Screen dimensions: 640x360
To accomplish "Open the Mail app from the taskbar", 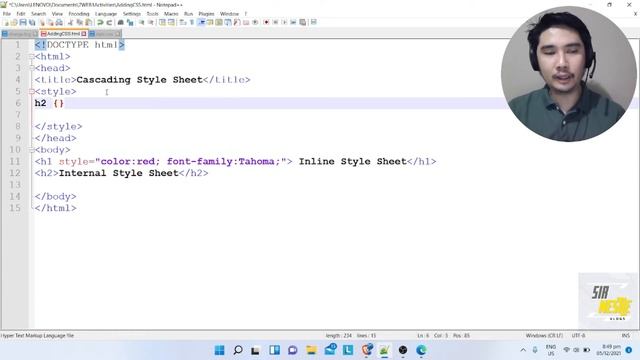I will pyautogui.click(x=330, y=350).
